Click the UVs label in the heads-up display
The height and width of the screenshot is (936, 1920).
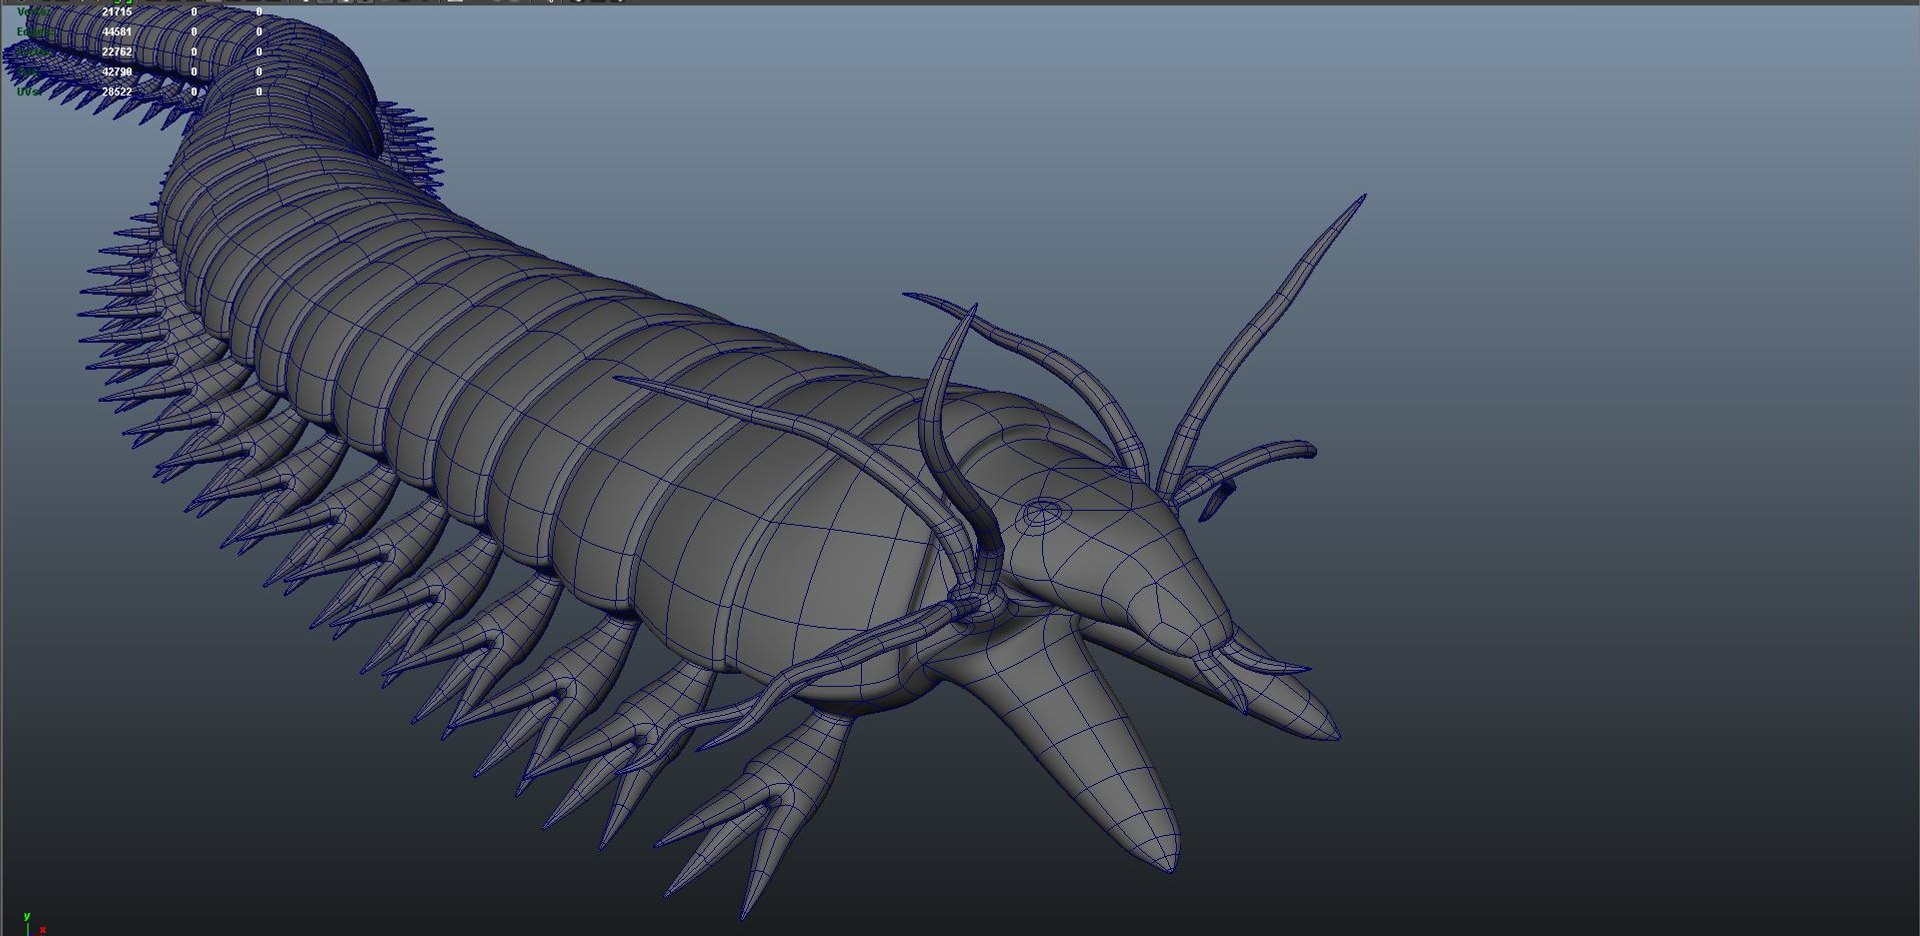tap(28, 92)
